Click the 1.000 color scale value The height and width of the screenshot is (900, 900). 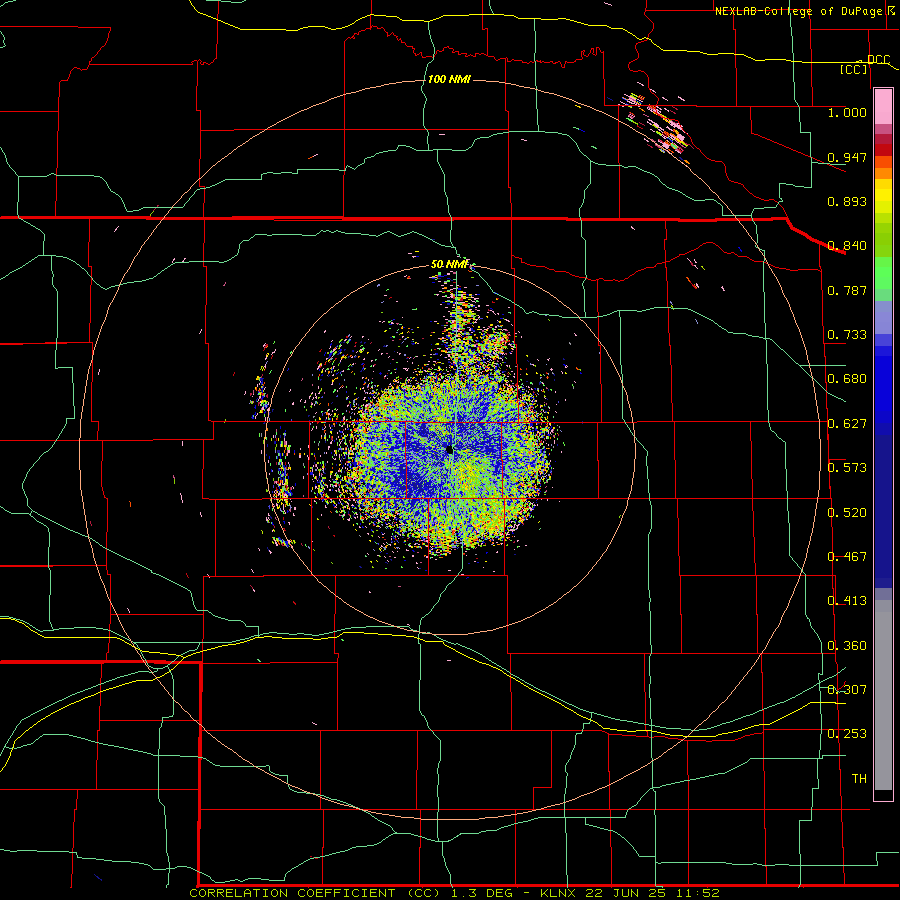click(x=847, y=112)
